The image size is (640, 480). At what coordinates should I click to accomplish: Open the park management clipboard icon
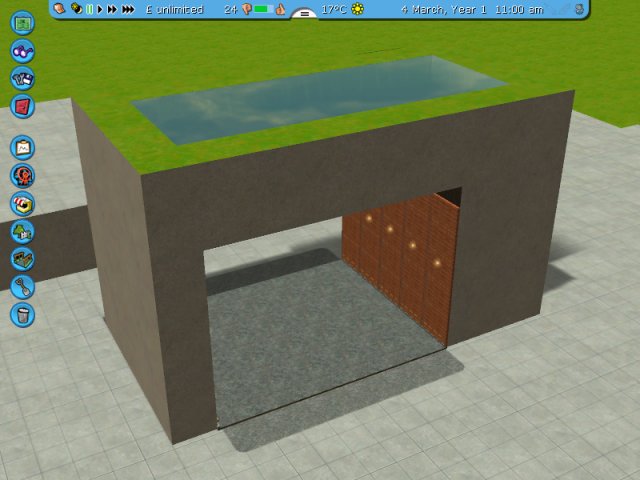coord(22,148)
